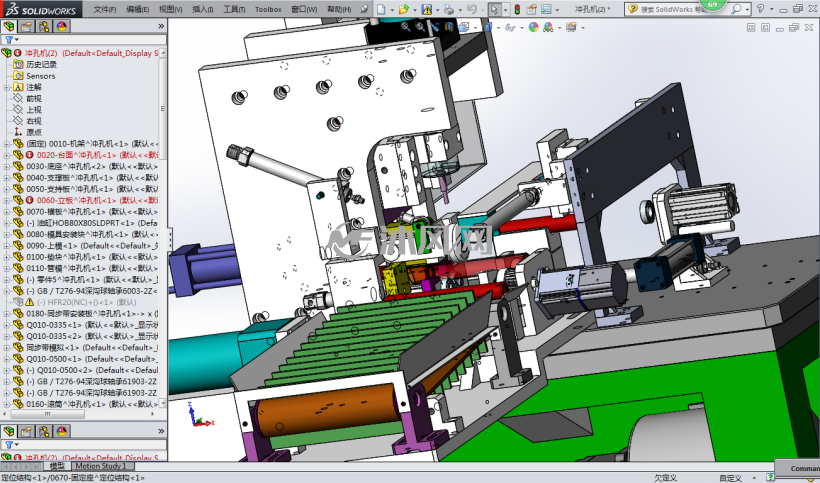Click the Open file folder icon
The width and height of the screenshot is (820, 483).
coord(403,9)
